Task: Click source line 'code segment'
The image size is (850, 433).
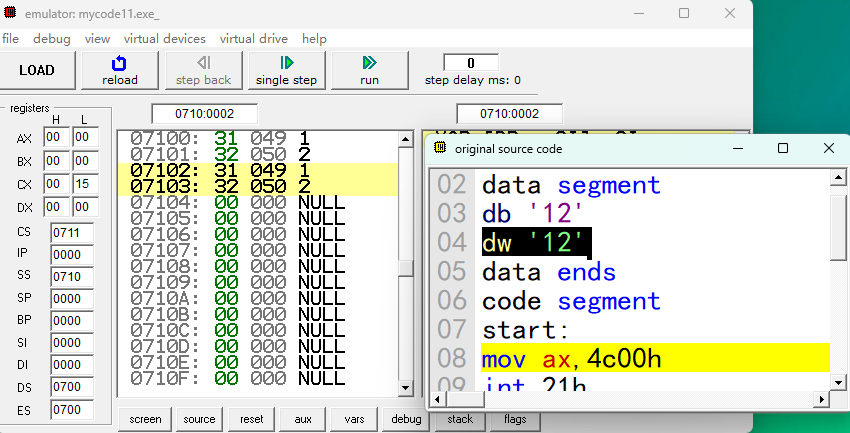Action: tap(571, 301)
